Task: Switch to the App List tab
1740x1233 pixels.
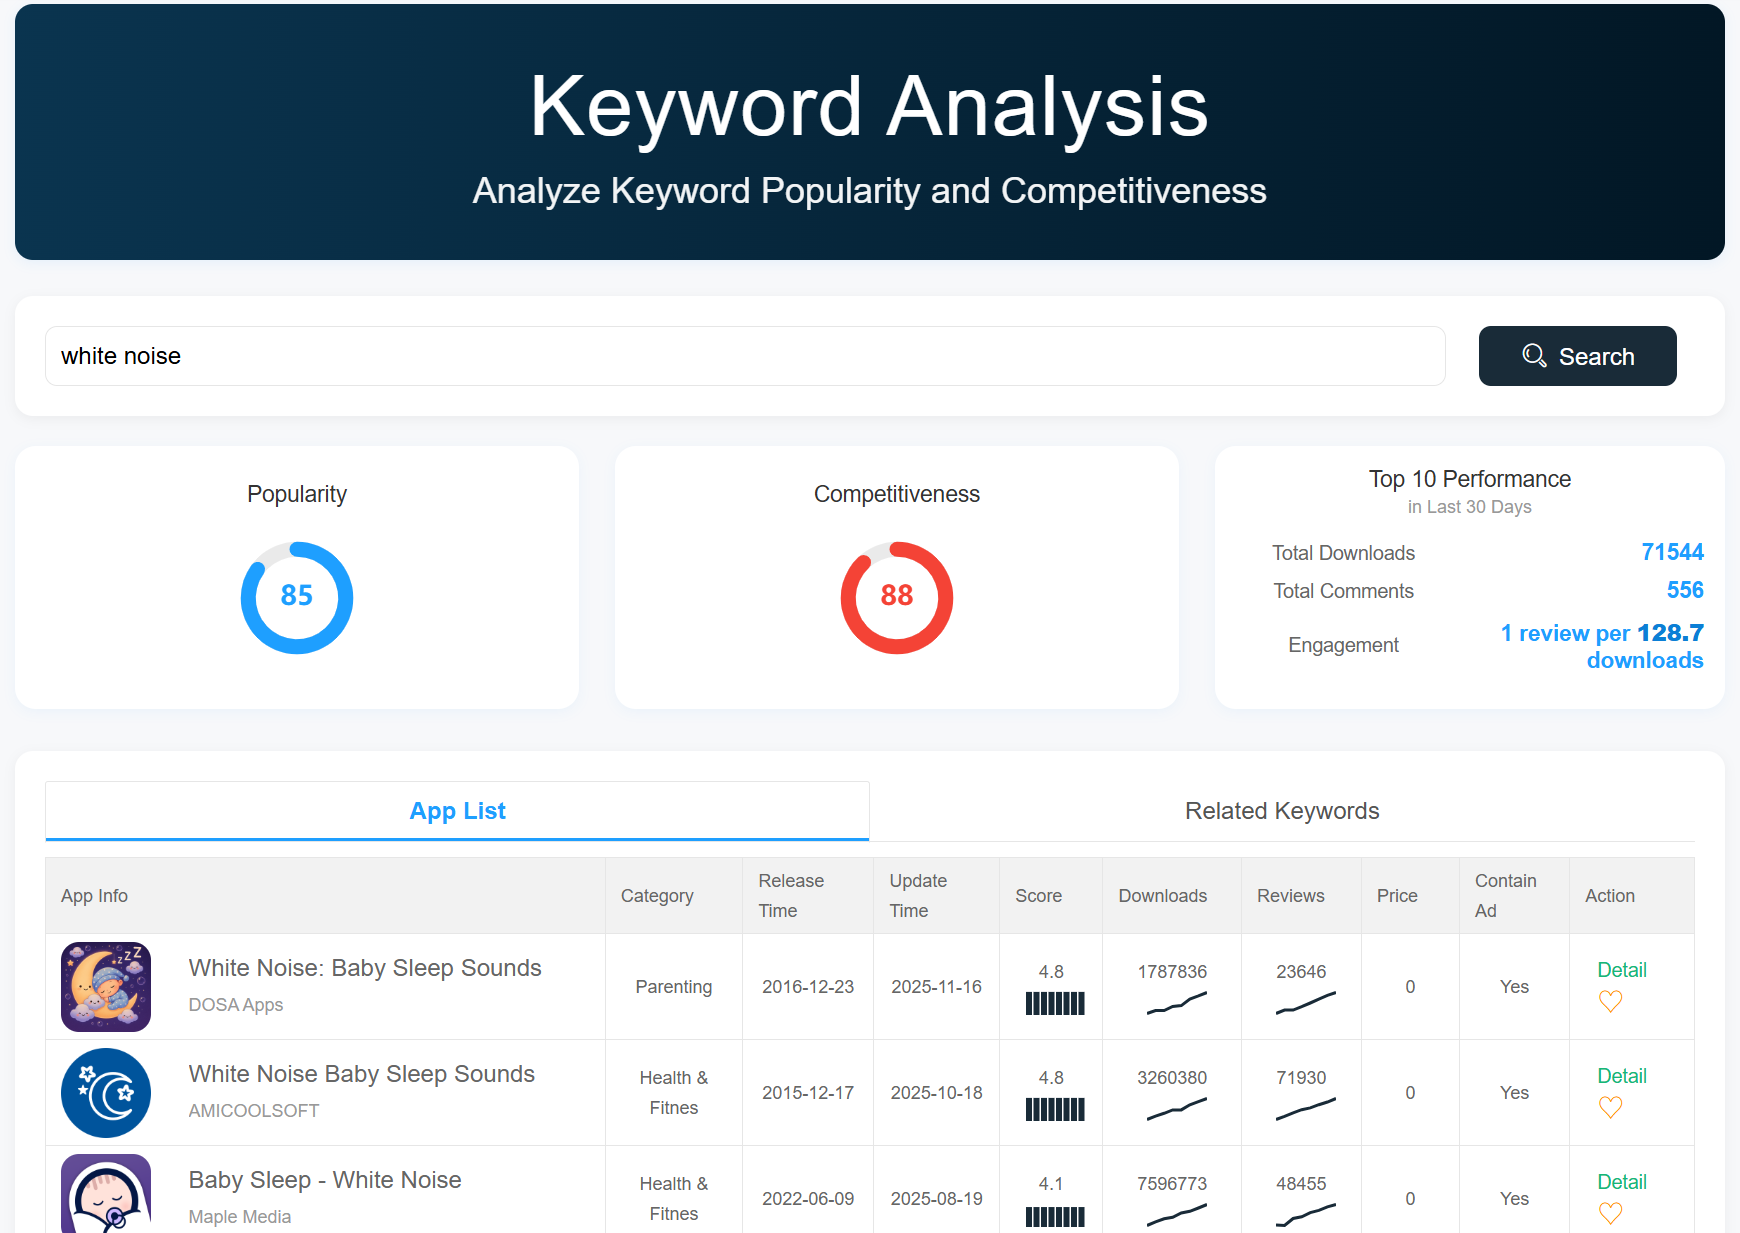Action: point(457,811)
